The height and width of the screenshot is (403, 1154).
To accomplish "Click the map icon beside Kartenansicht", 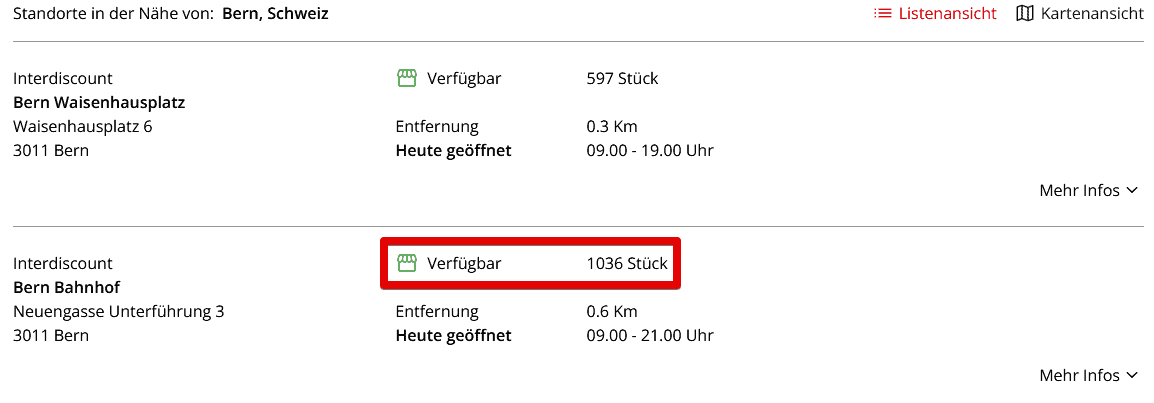I will coord(1024,14).
